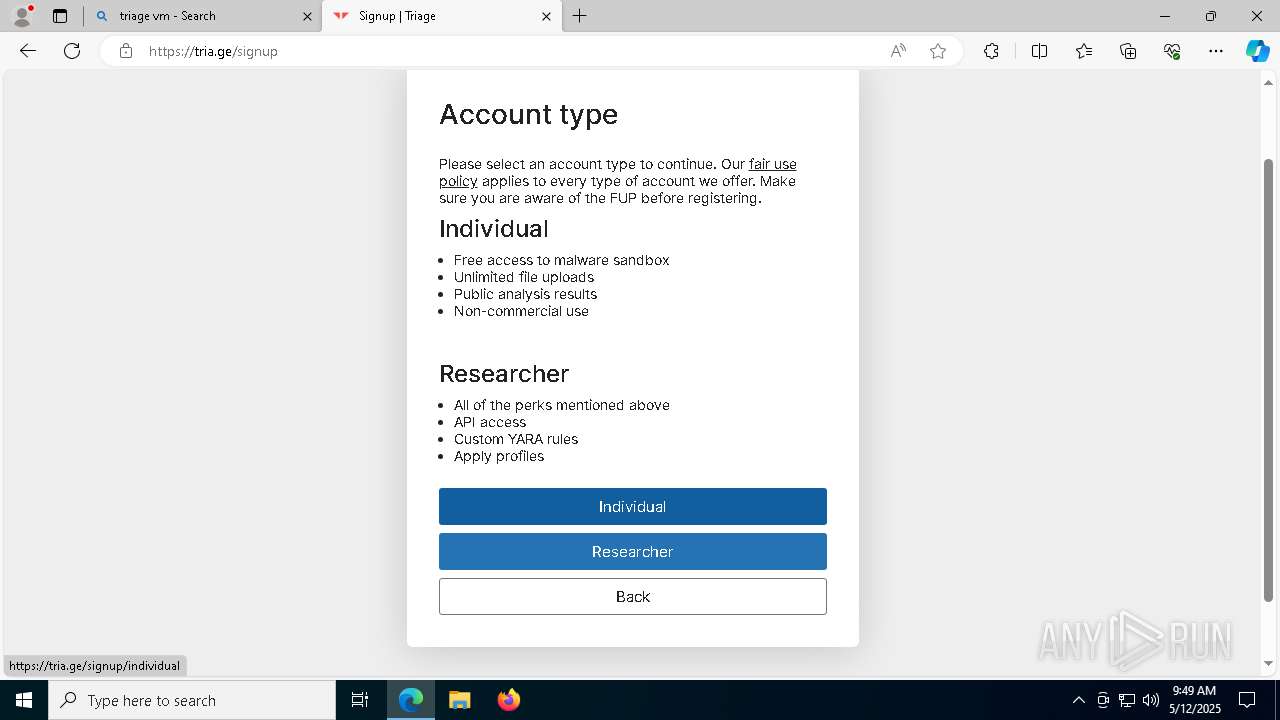Screen dimensions: 1280x720
Task: Click the scrollbar up arrow
Action: 1269,82
